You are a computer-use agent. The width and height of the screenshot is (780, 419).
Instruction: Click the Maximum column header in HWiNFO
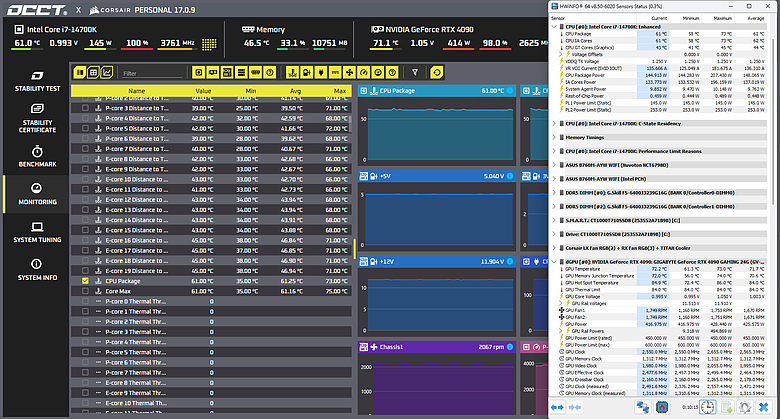coord(723,18)
